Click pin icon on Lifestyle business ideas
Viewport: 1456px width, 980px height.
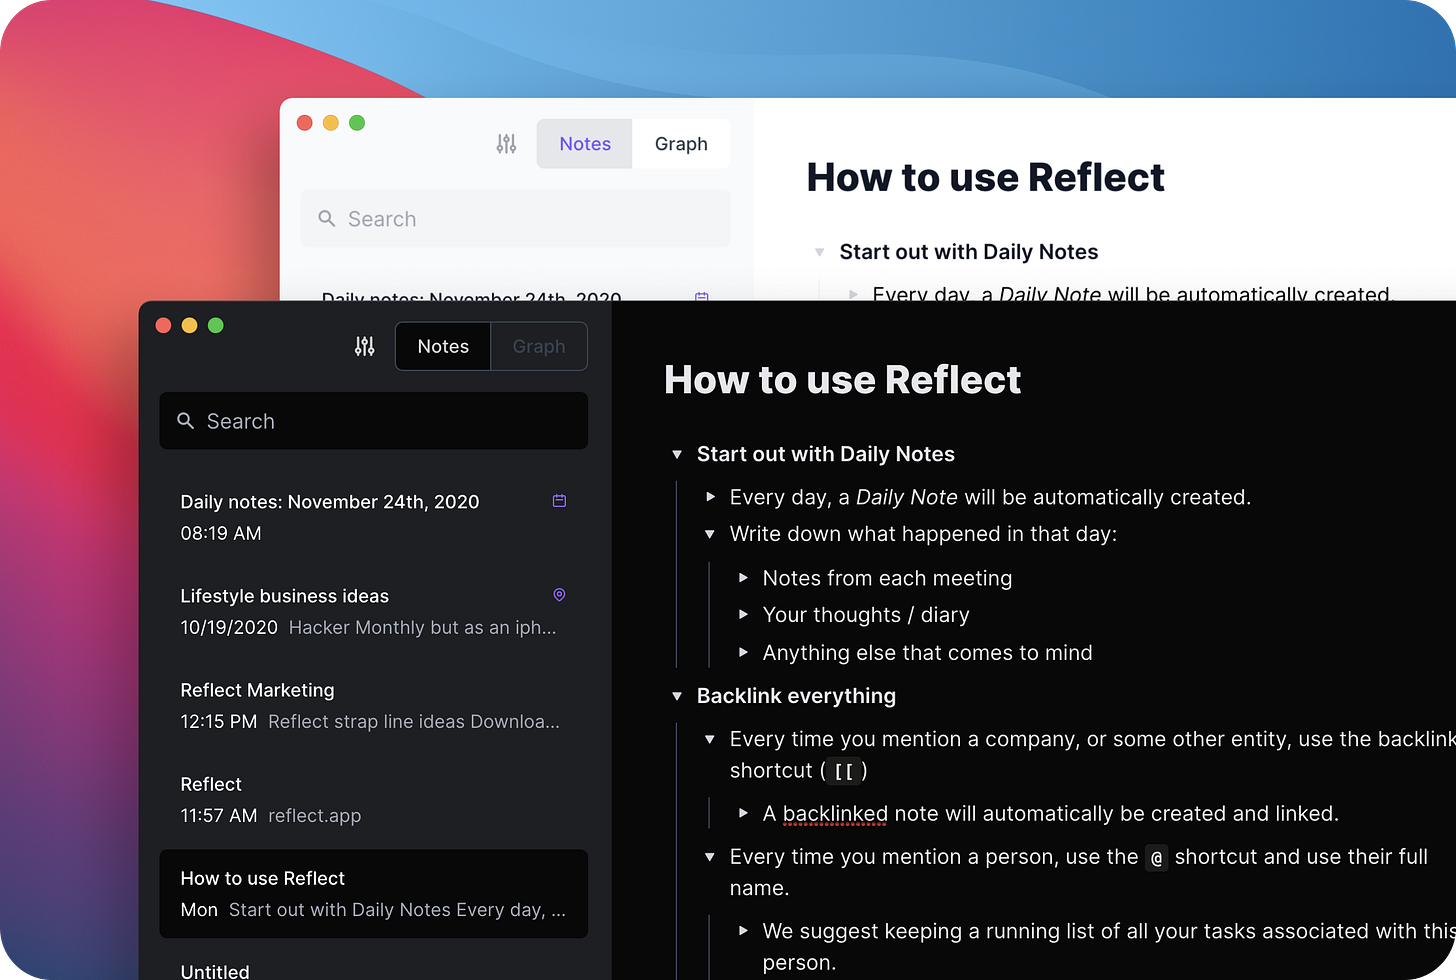click(560, 595)
